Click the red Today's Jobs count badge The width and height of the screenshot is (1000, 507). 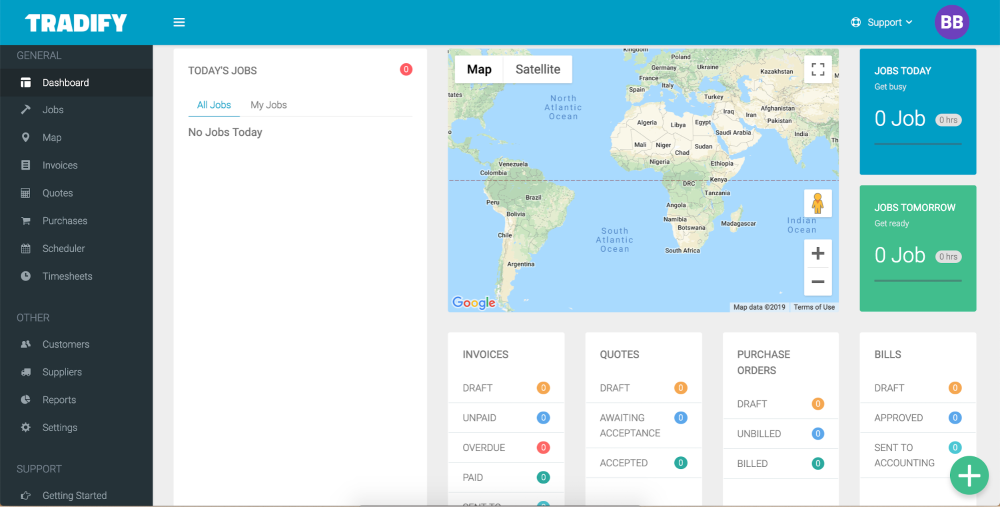406,70
